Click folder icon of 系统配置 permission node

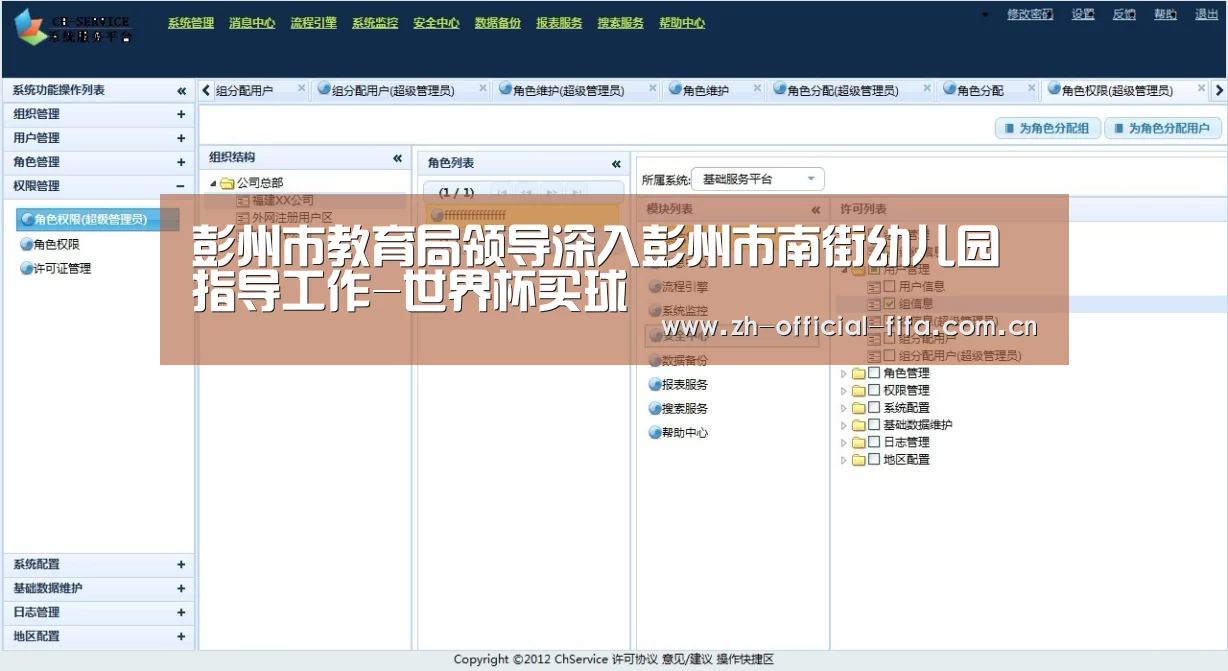(858, 408)
